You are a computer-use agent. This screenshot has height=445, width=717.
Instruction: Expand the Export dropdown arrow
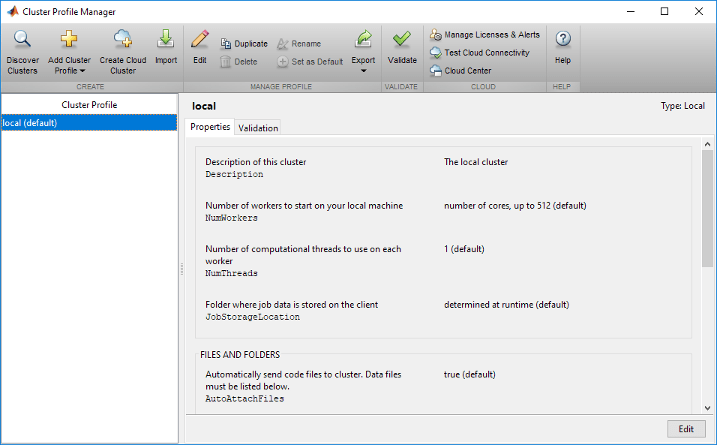364,71
